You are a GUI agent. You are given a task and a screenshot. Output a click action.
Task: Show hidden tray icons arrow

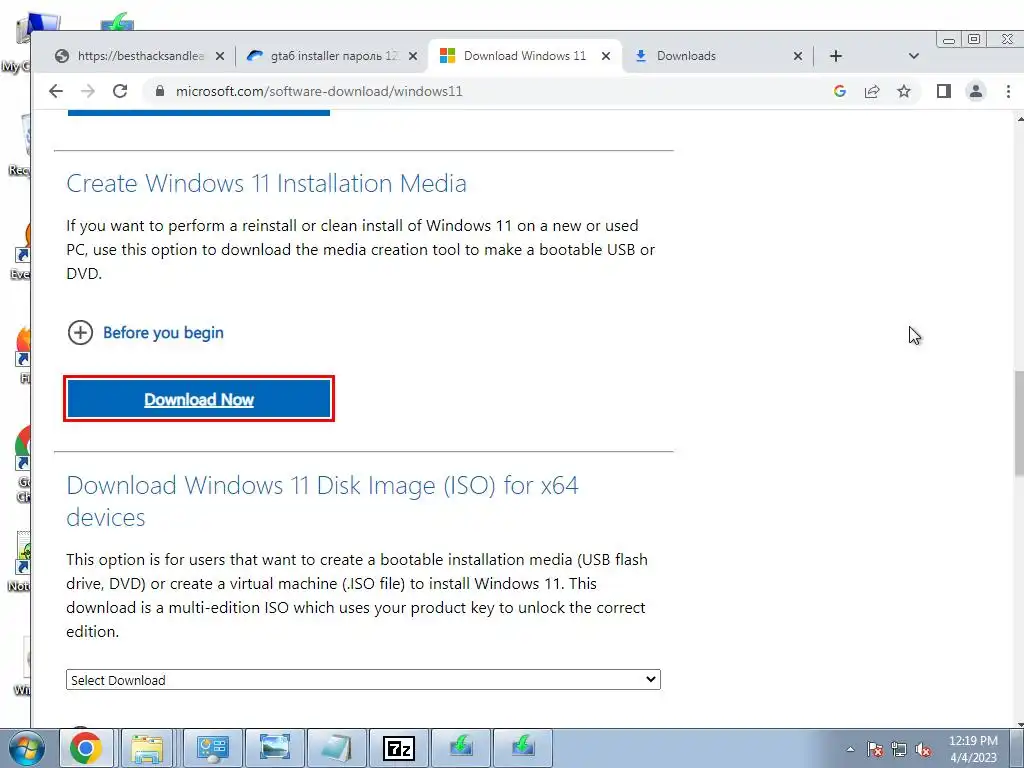pyautogui.click(x=850, y=749)
